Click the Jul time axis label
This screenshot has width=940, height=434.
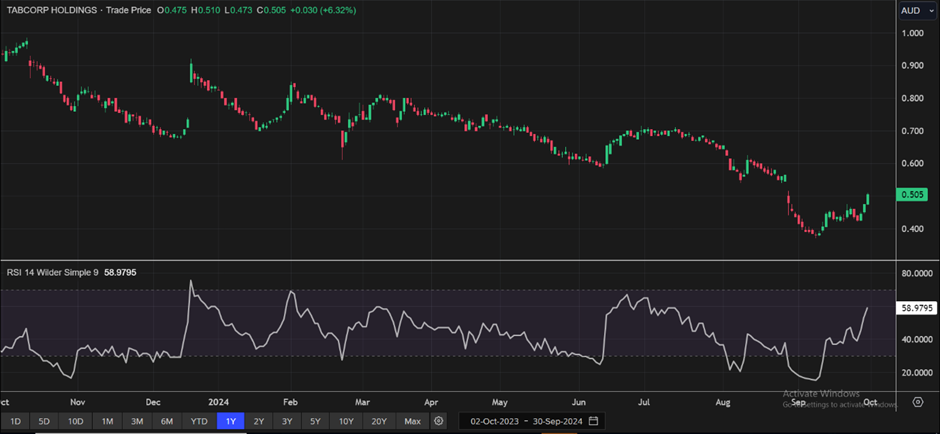[644, 402]
